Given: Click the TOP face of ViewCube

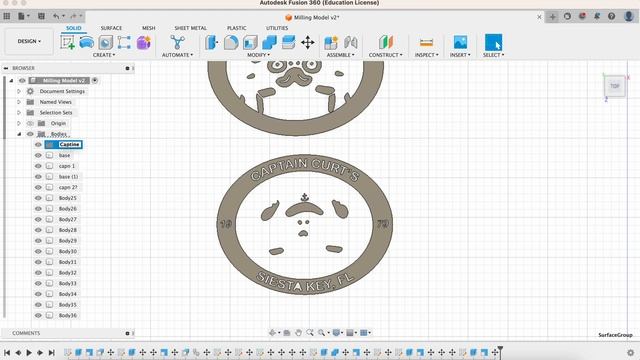Looking at the screenshot, I should [x=615, y=86].
